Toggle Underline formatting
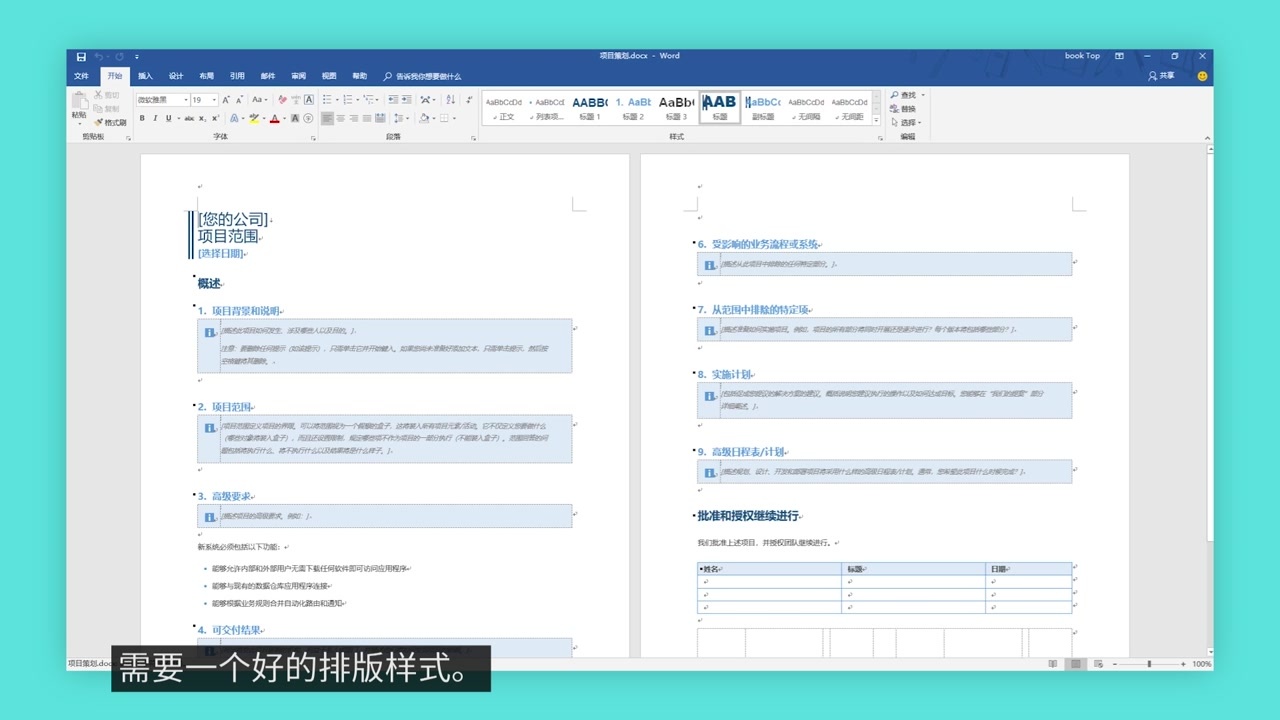 [168, 118]
